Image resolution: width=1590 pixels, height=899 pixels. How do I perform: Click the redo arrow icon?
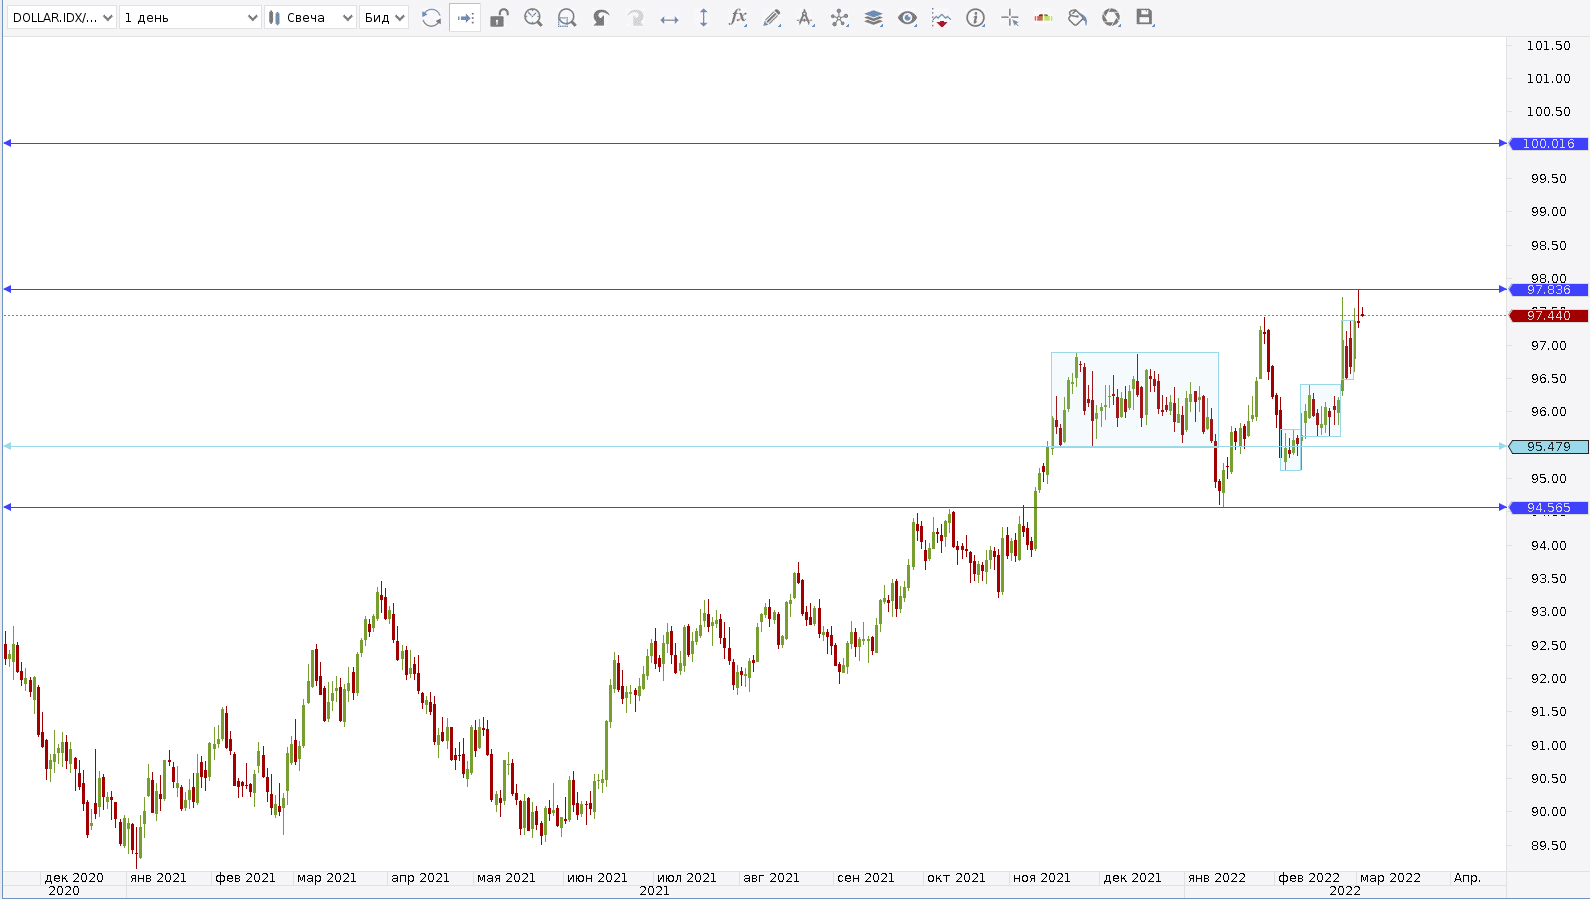click(x=635, y=18)
